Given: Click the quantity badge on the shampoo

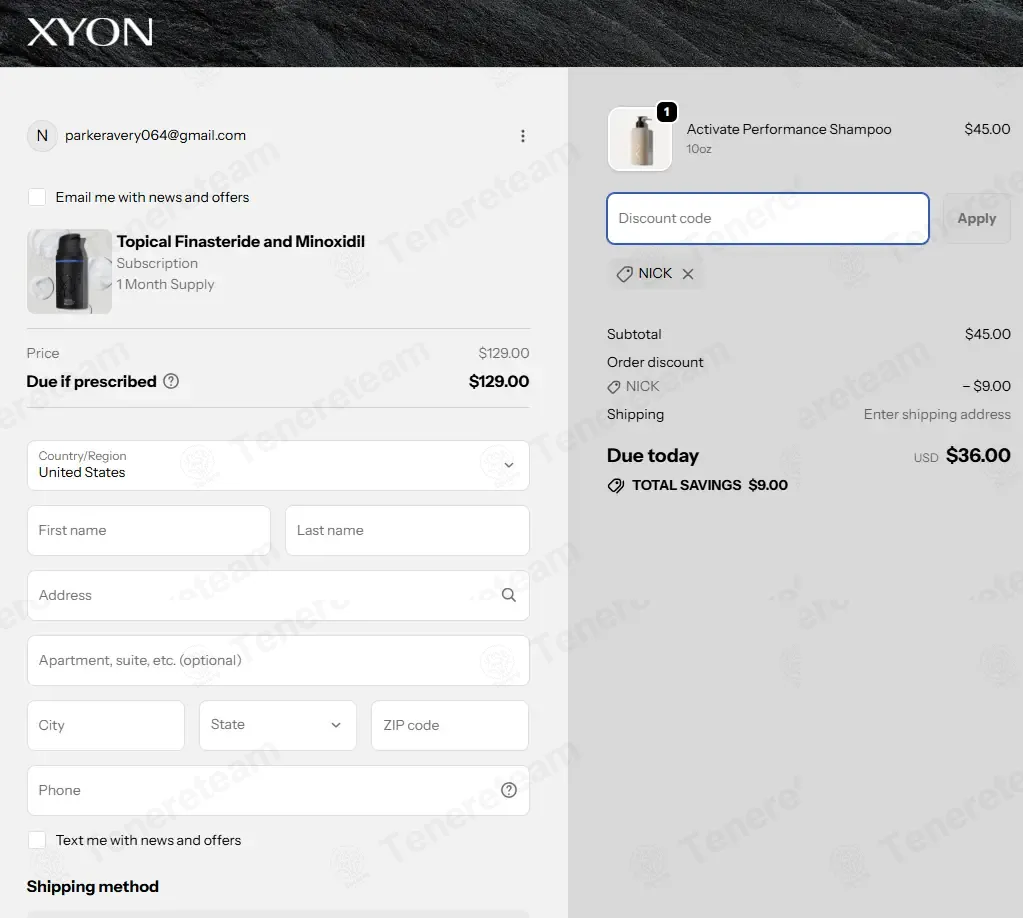Looking at the screenshot, I should [666, 112].
